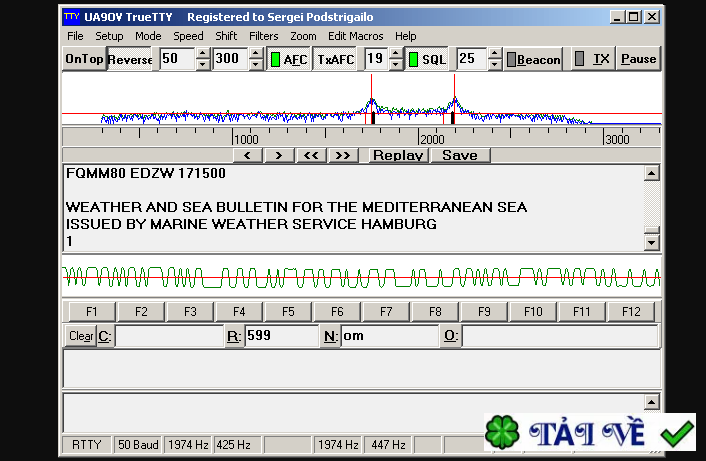
Task: Toggle the TX transmit button
Action: click(592, 59)
